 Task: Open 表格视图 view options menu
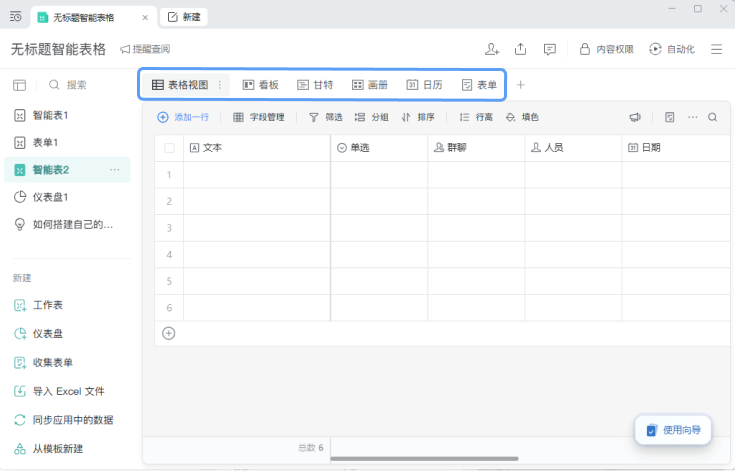point(220,85)
